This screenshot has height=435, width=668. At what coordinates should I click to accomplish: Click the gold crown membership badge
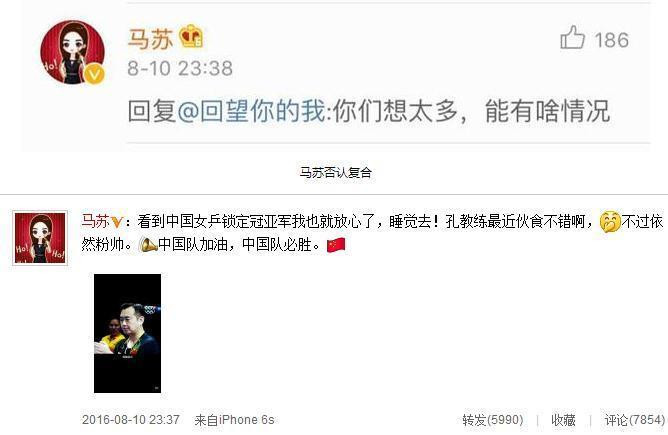pyautogui.click(x=191, y=36)
